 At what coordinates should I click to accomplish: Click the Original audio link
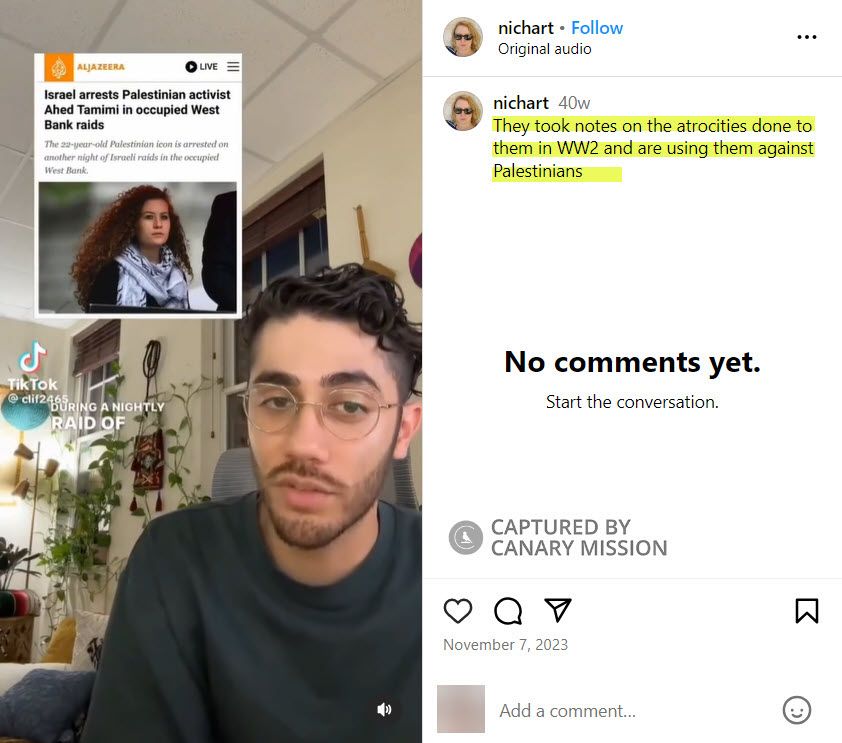pos(545,49)
